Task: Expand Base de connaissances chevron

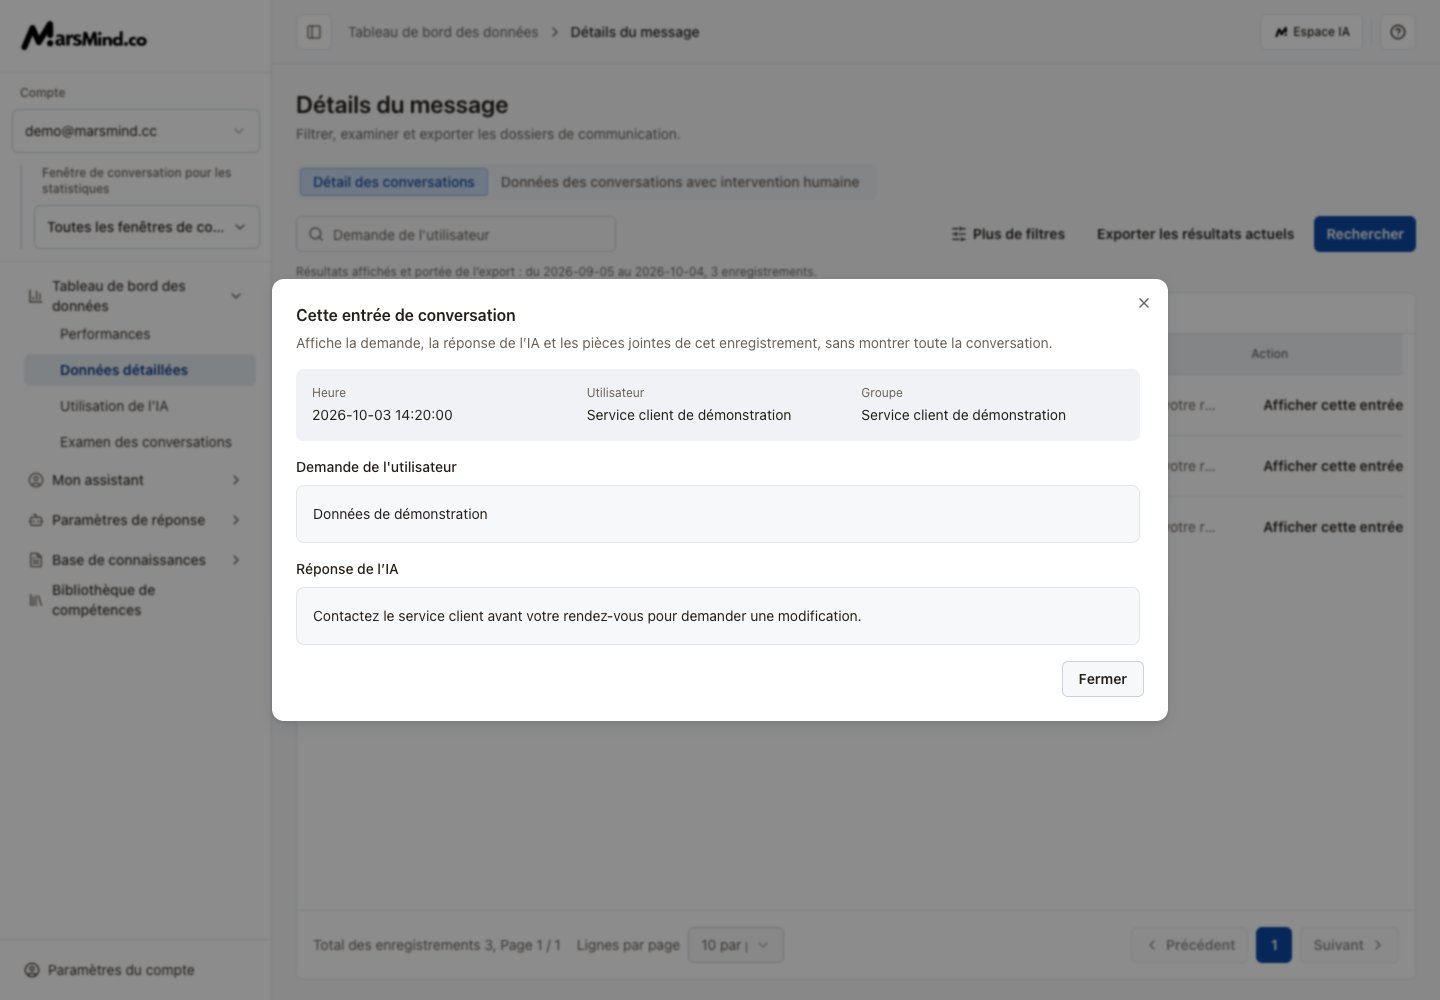Action: [236, 560]
